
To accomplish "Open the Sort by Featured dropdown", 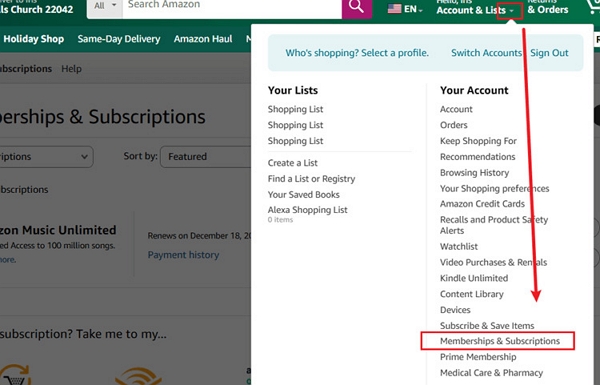I will 205,157.
